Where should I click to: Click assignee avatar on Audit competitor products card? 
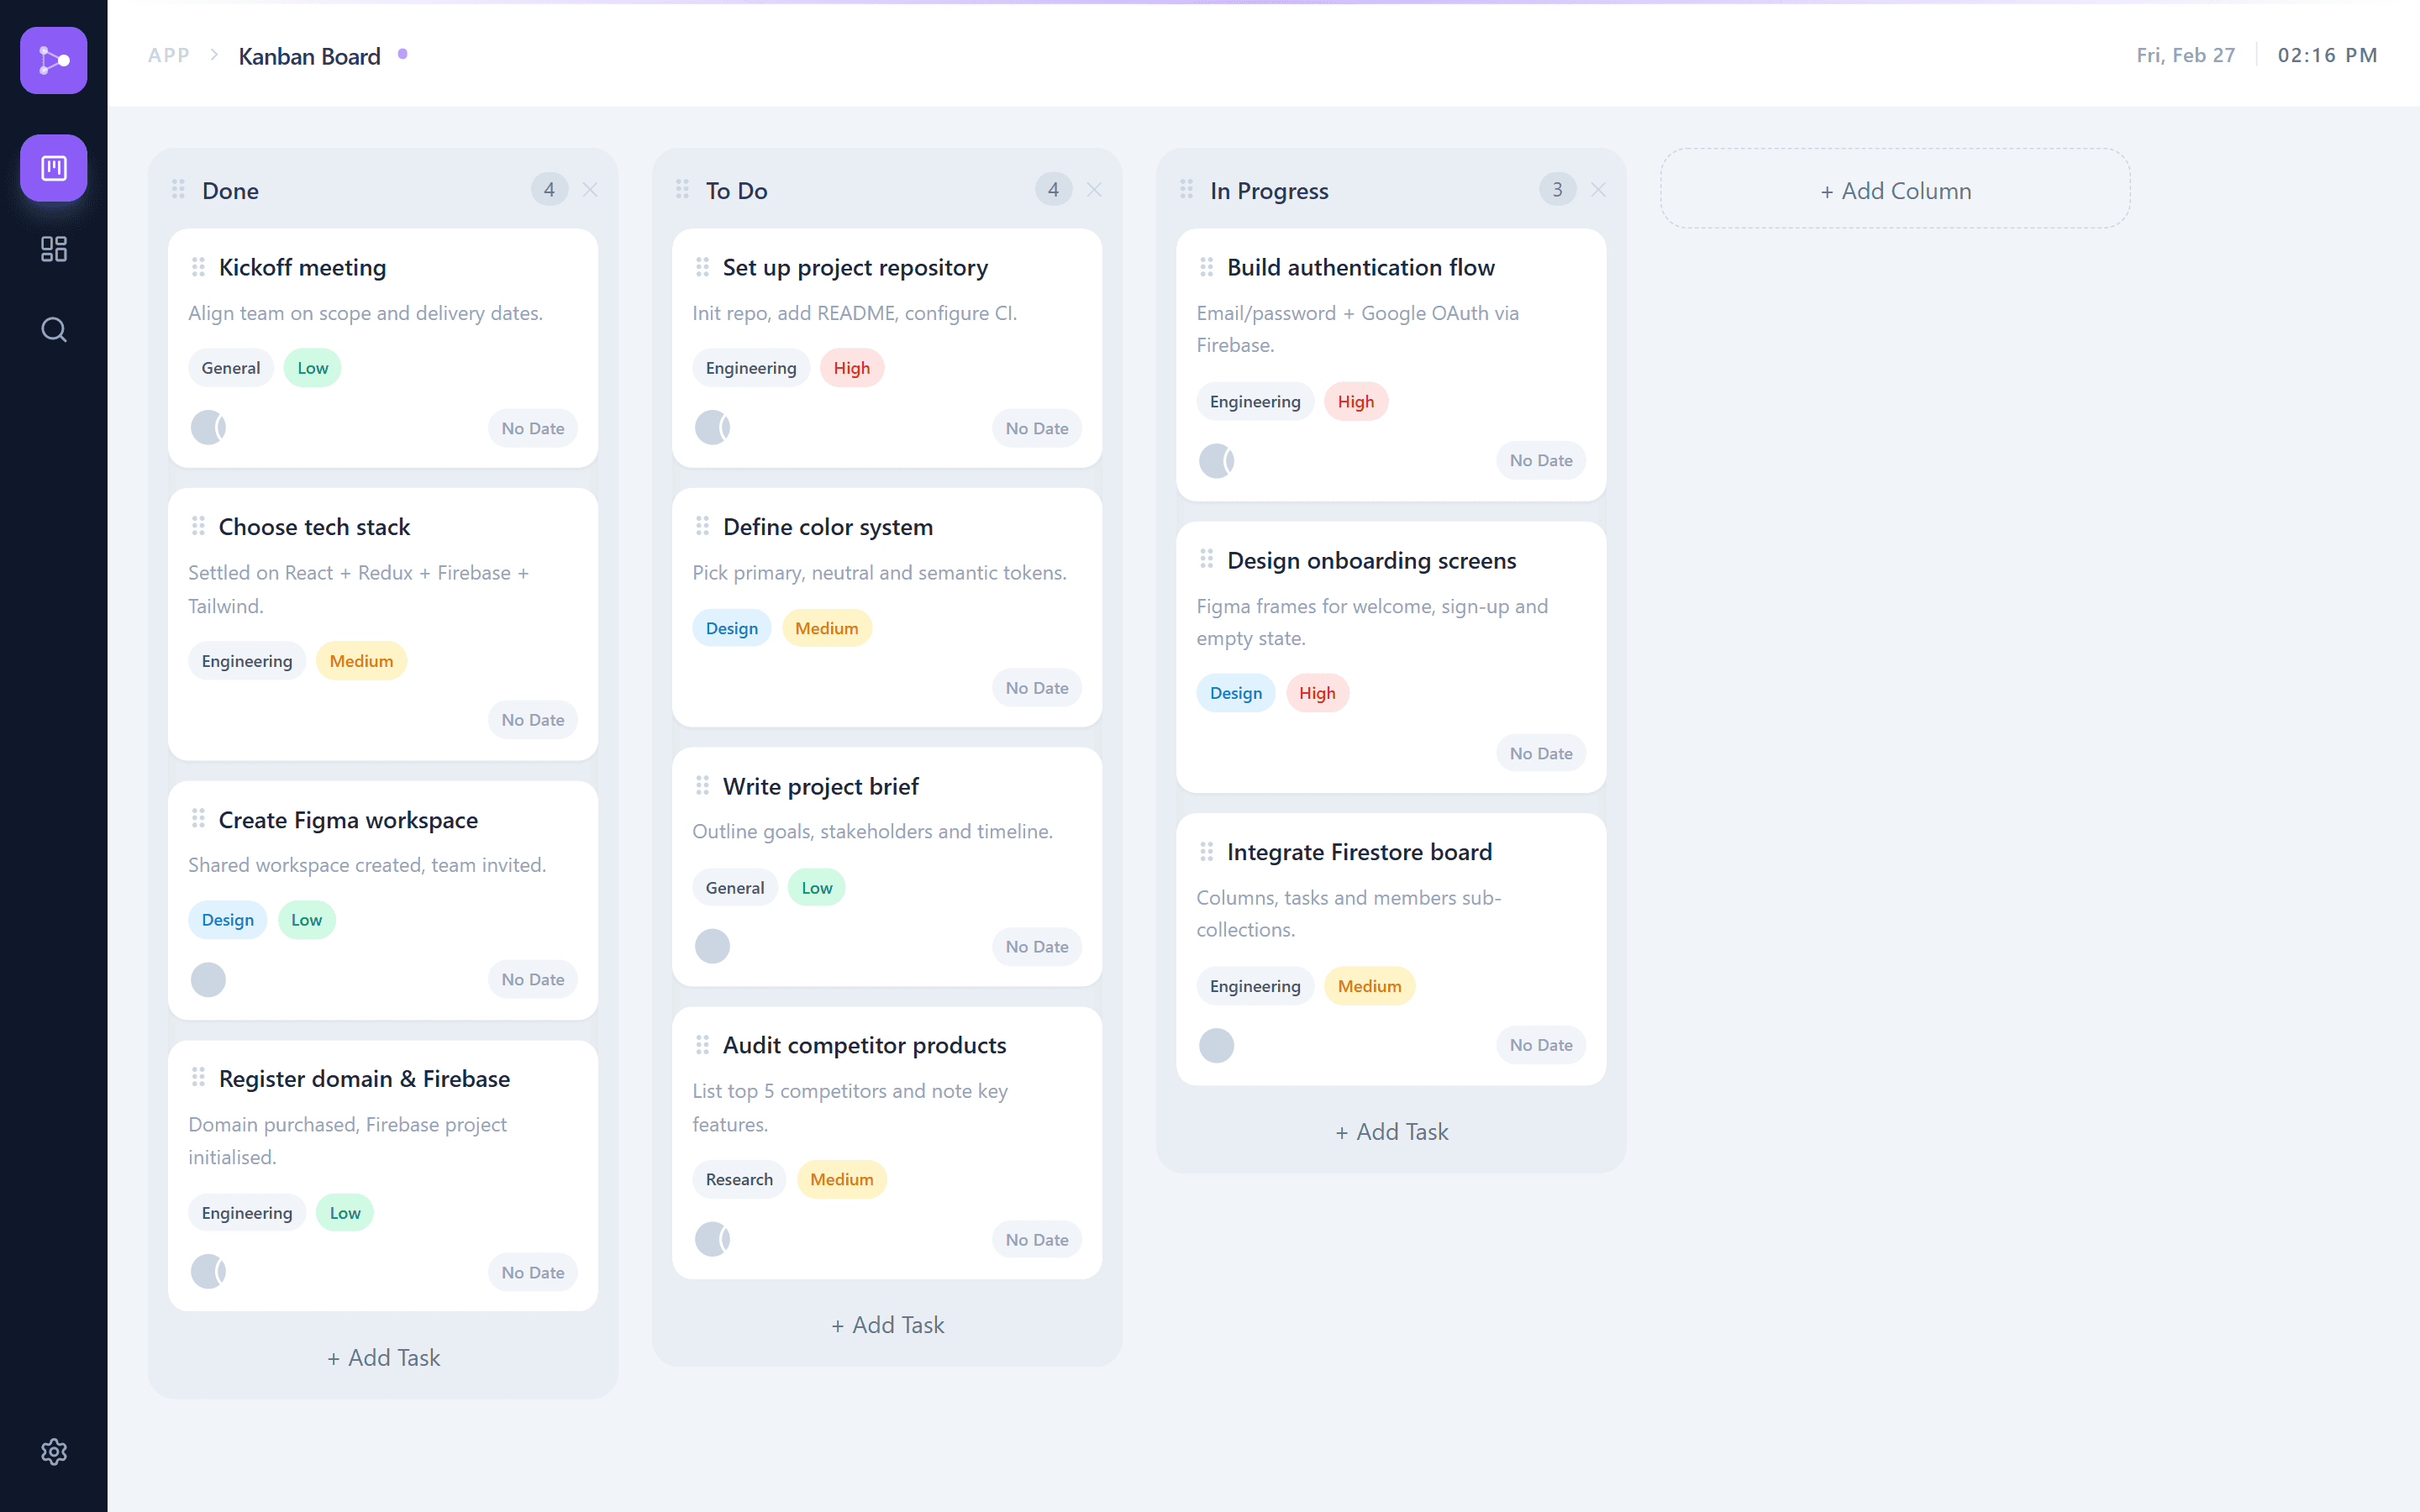coord(712,1239)
